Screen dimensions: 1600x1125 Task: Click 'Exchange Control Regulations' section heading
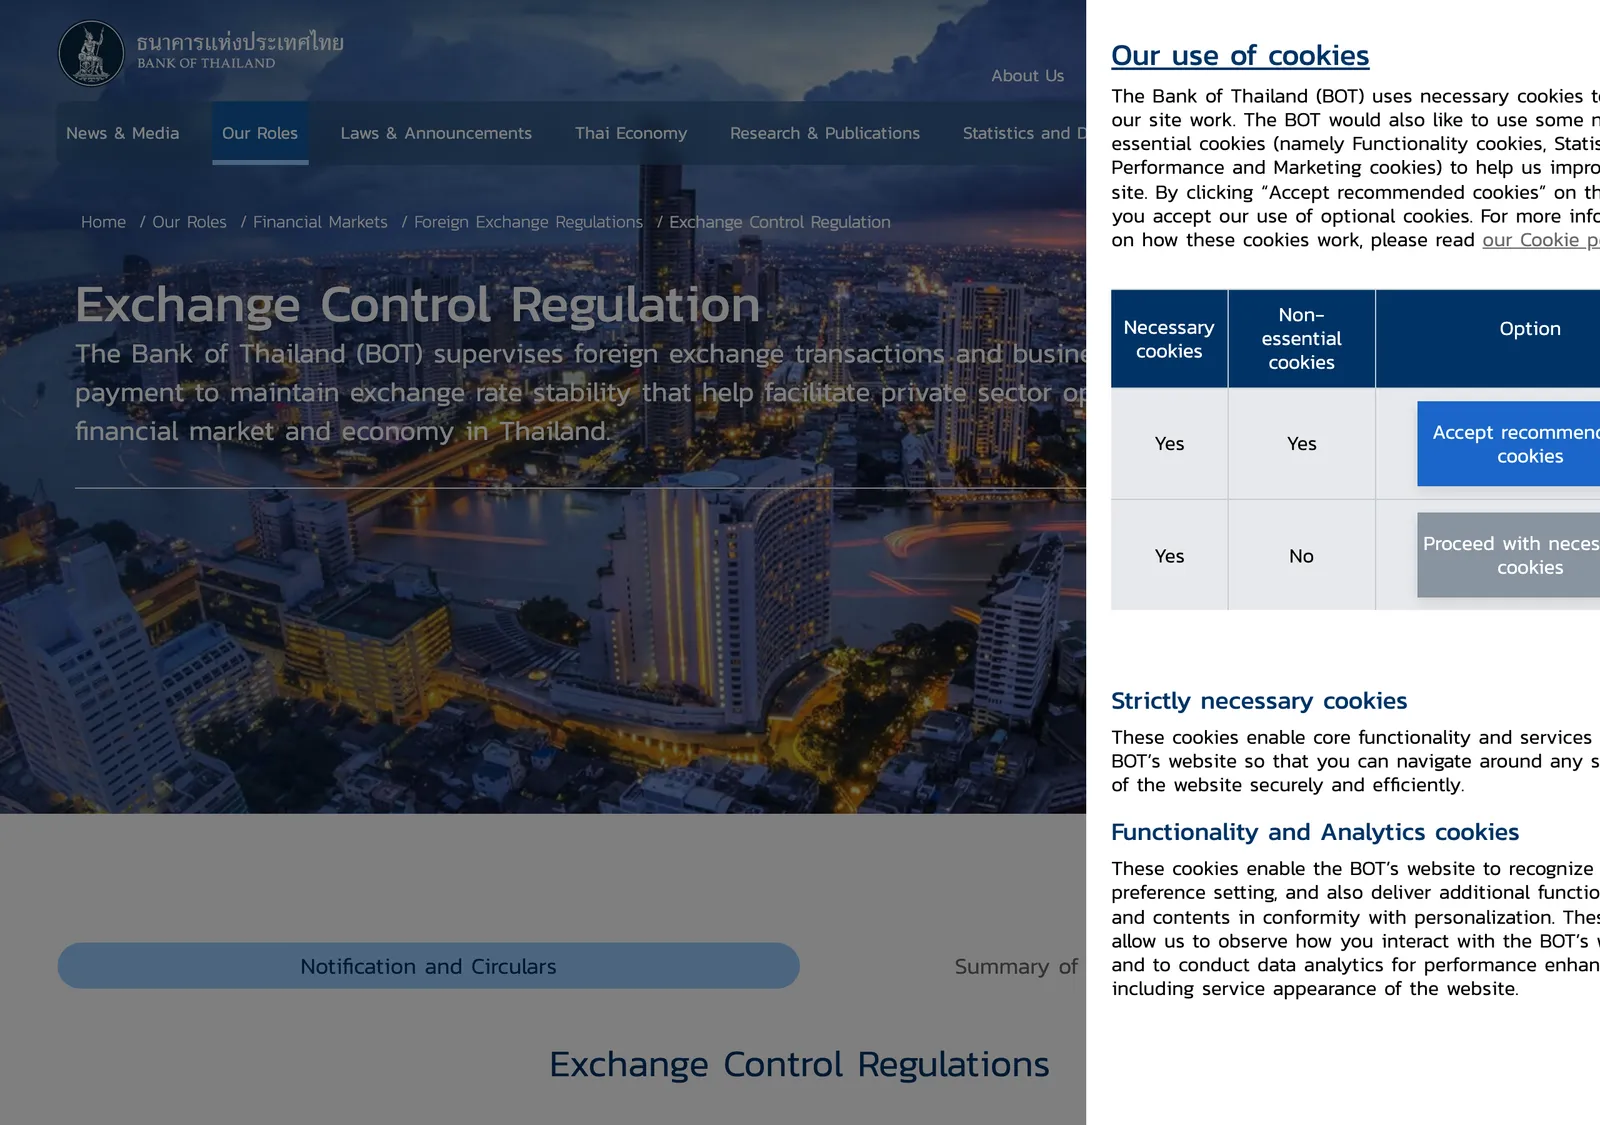point(799,1065)
